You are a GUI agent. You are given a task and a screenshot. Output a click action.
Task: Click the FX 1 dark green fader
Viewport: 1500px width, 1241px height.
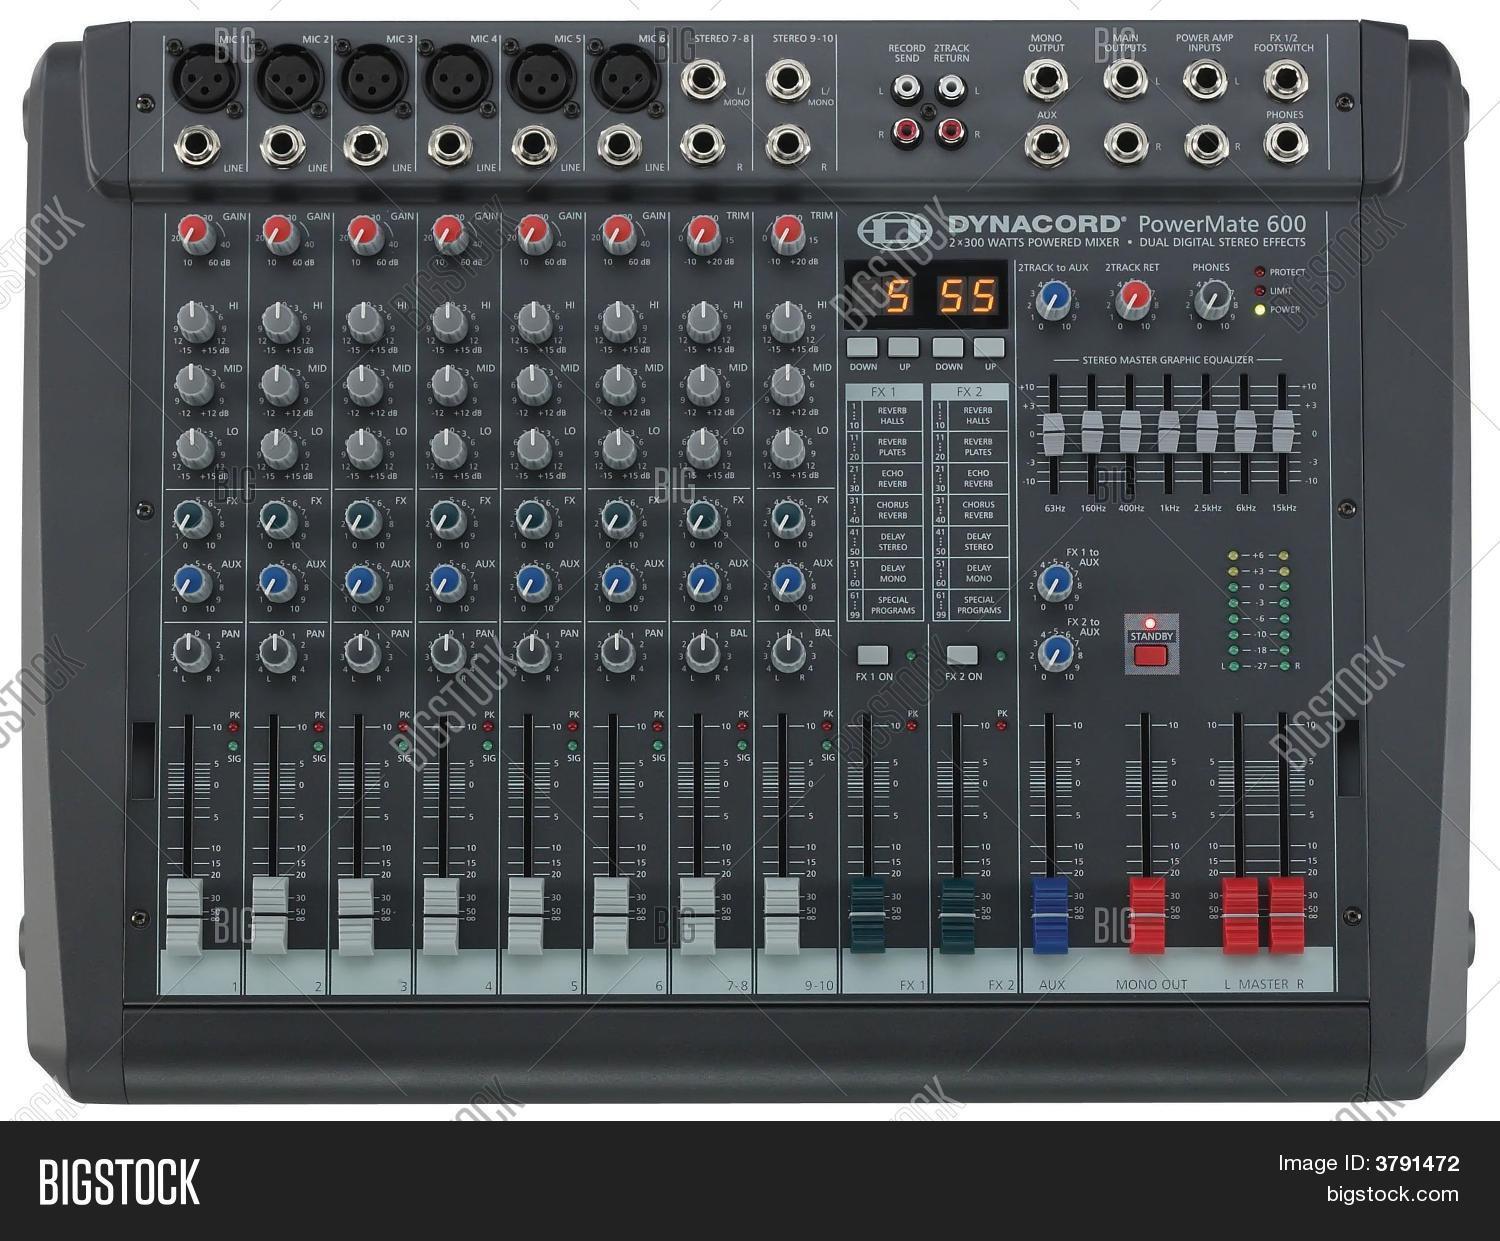pos(868,914)
